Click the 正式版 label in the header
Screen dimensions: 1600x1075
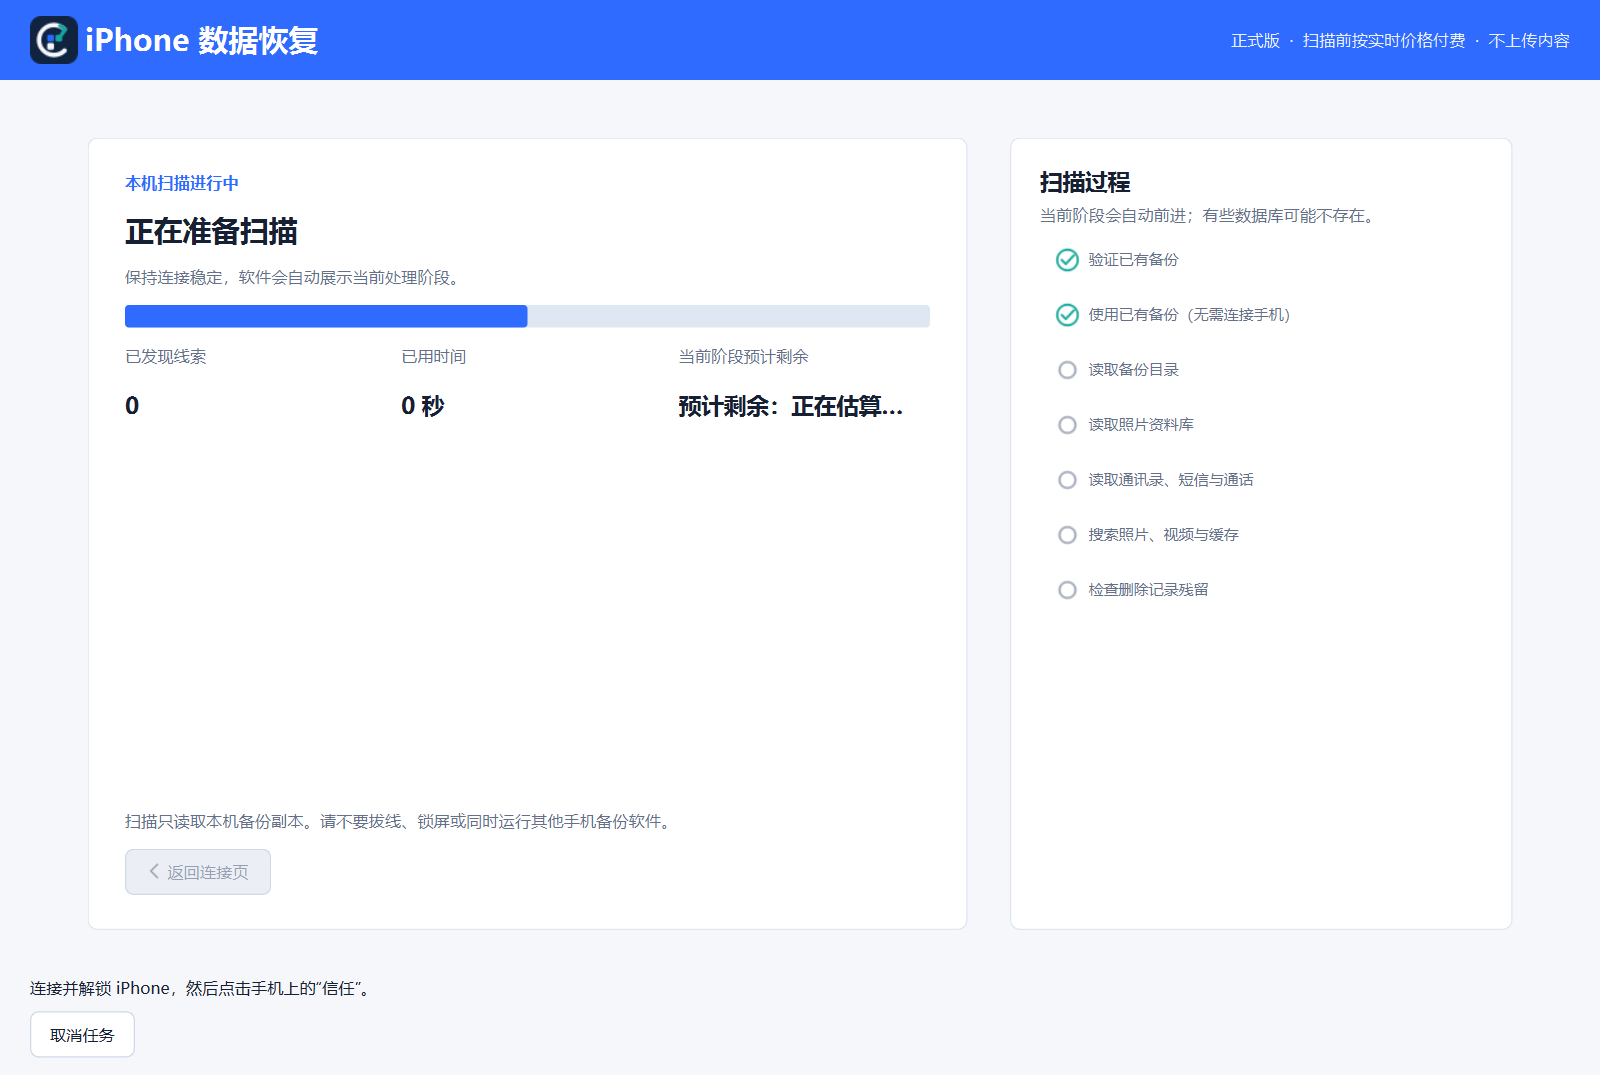point(1255,41)
